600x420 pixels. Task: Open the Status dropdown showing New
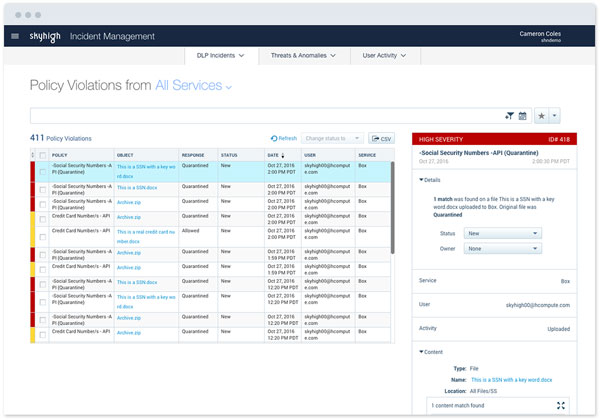pyautogui.click(x=502, y=233)
